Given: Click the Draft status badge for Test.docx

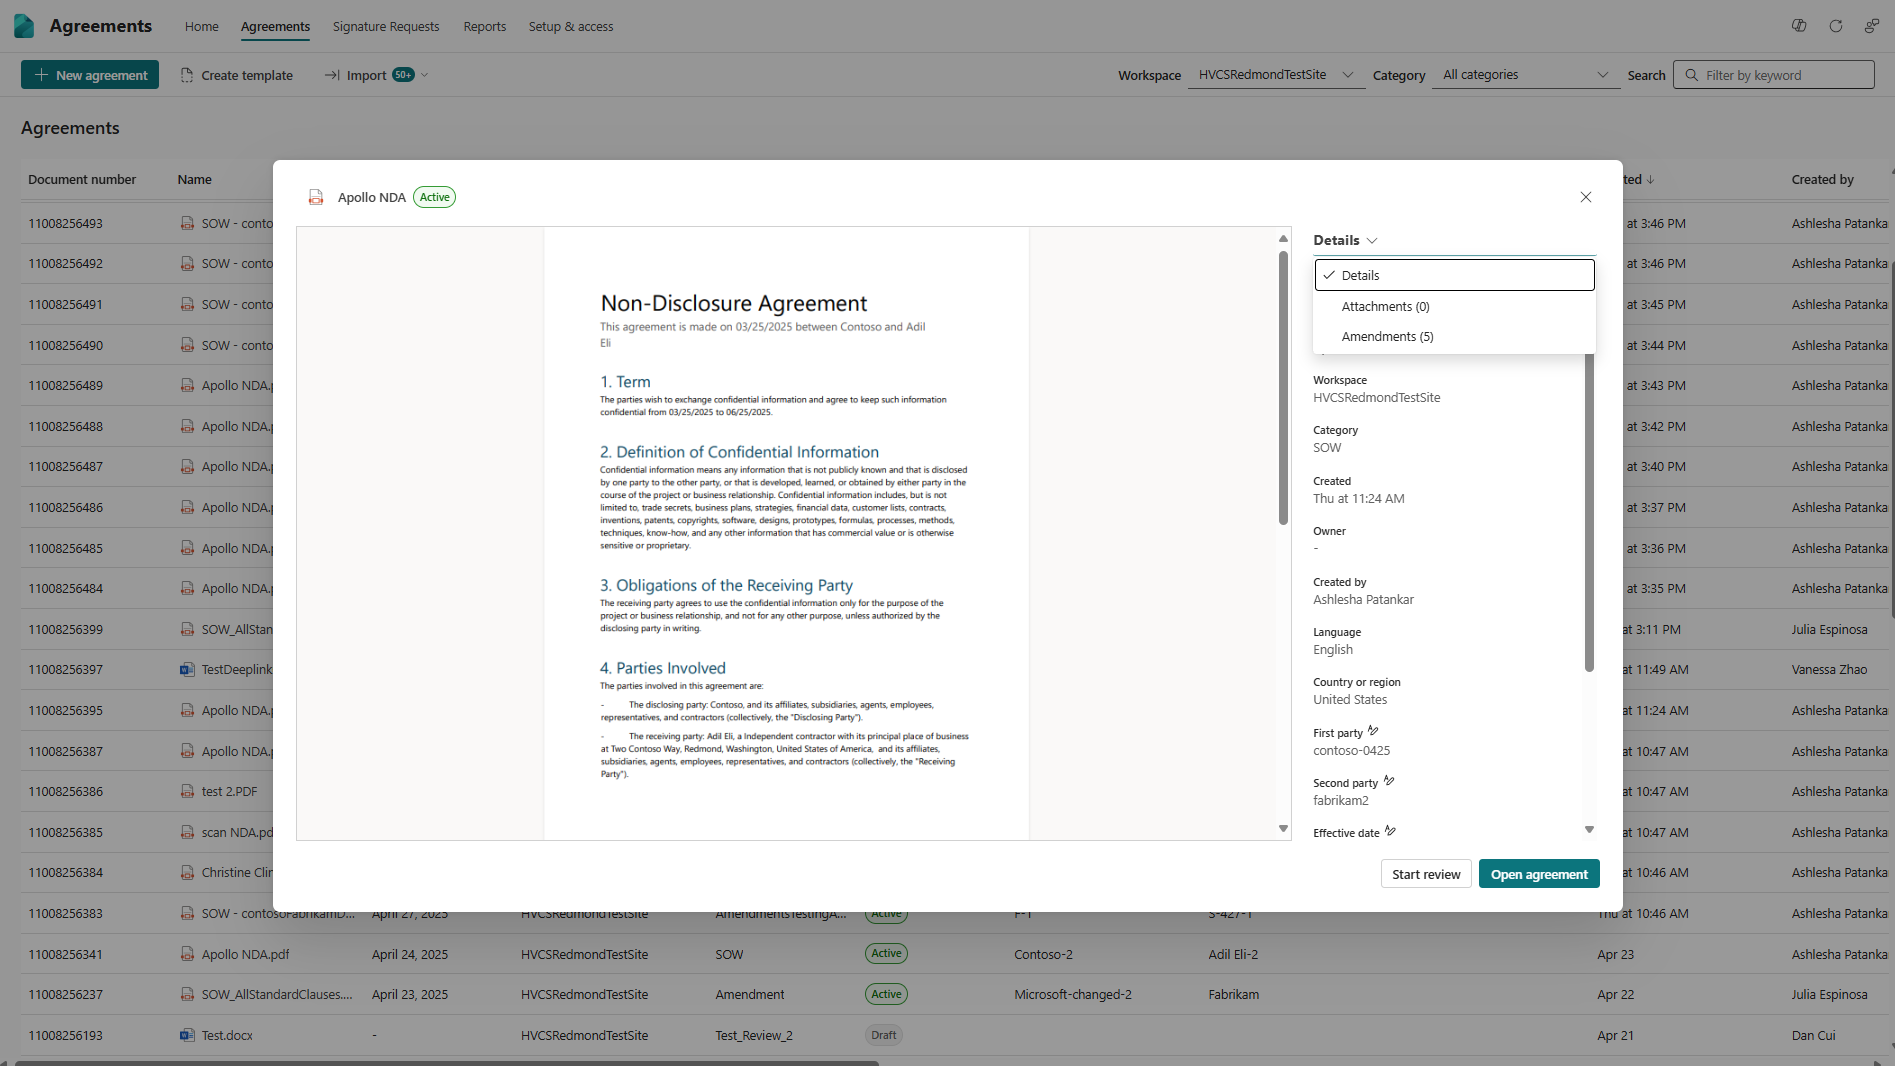Looking at the screenshot, I should (x=884, y=1035).
